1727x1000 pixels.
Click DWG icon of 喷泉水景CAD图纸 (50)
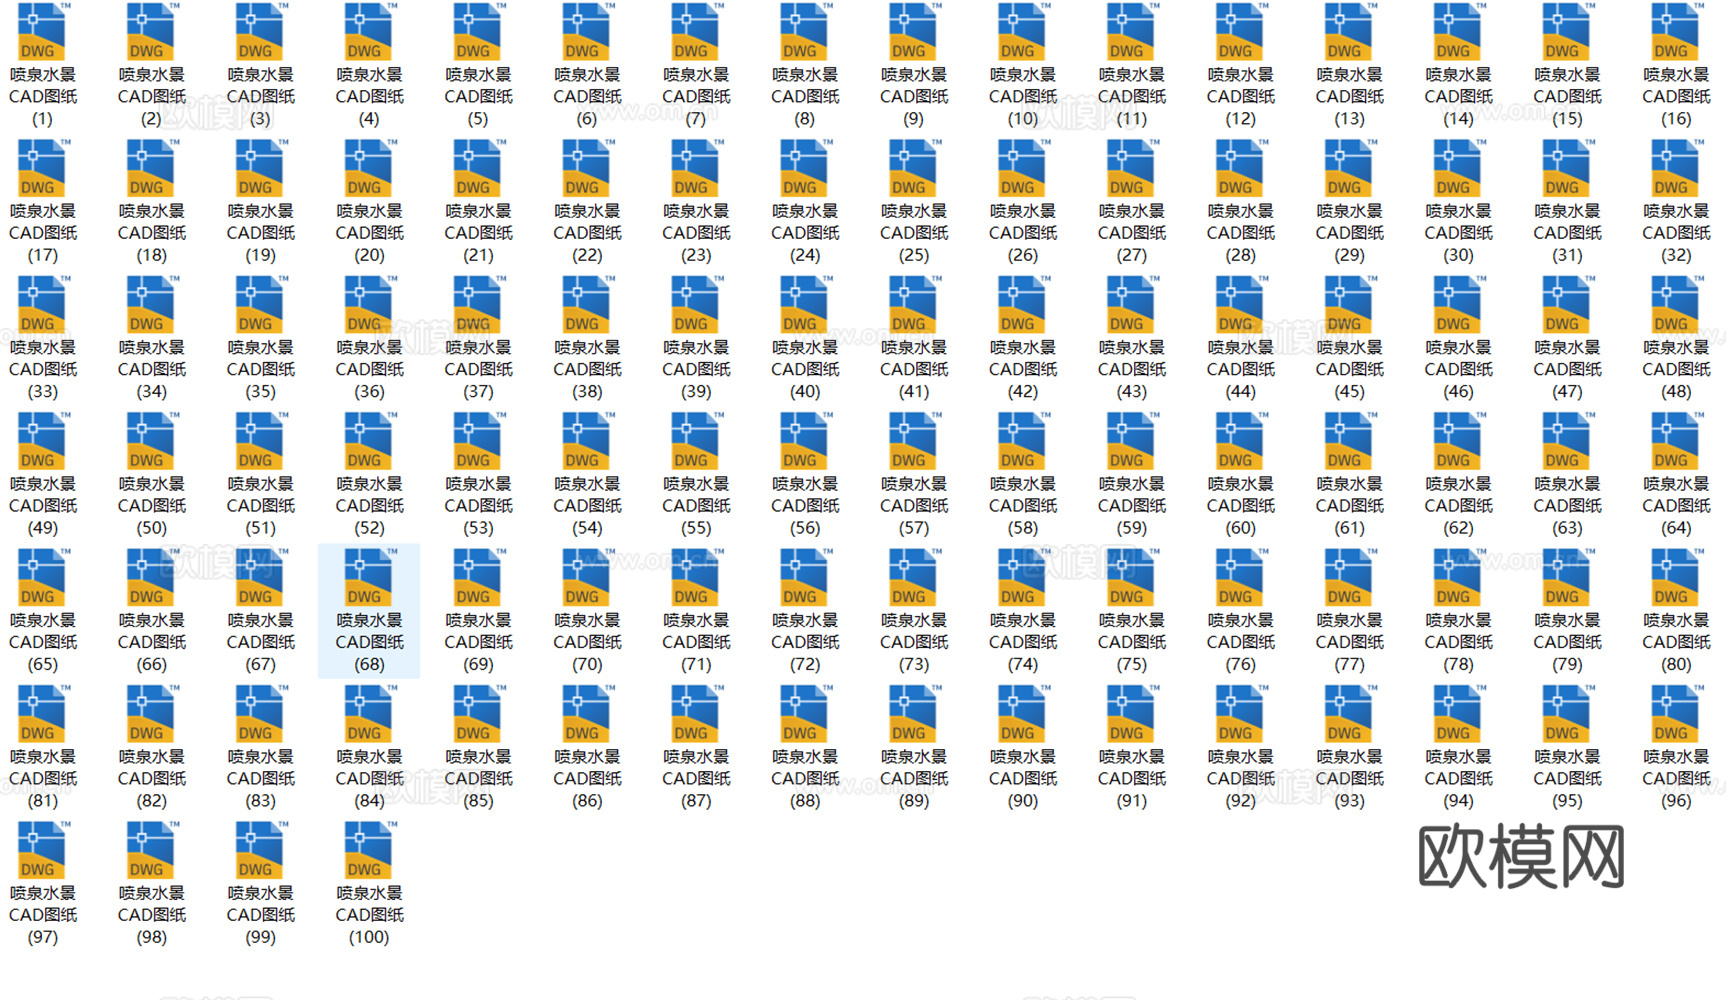point(151,441)
